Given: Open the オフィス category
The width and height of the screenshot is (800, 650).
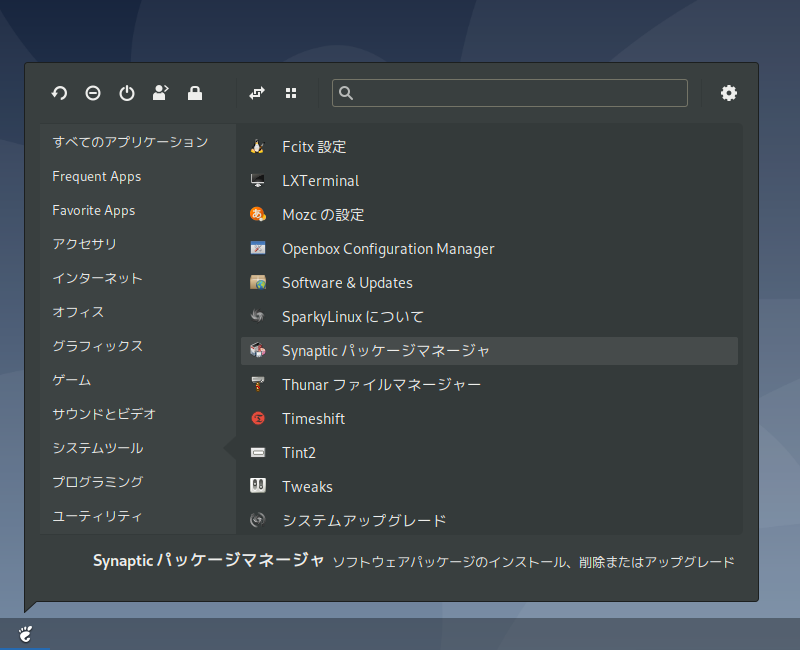Looking at the screenshot, I should click(78, 312).
